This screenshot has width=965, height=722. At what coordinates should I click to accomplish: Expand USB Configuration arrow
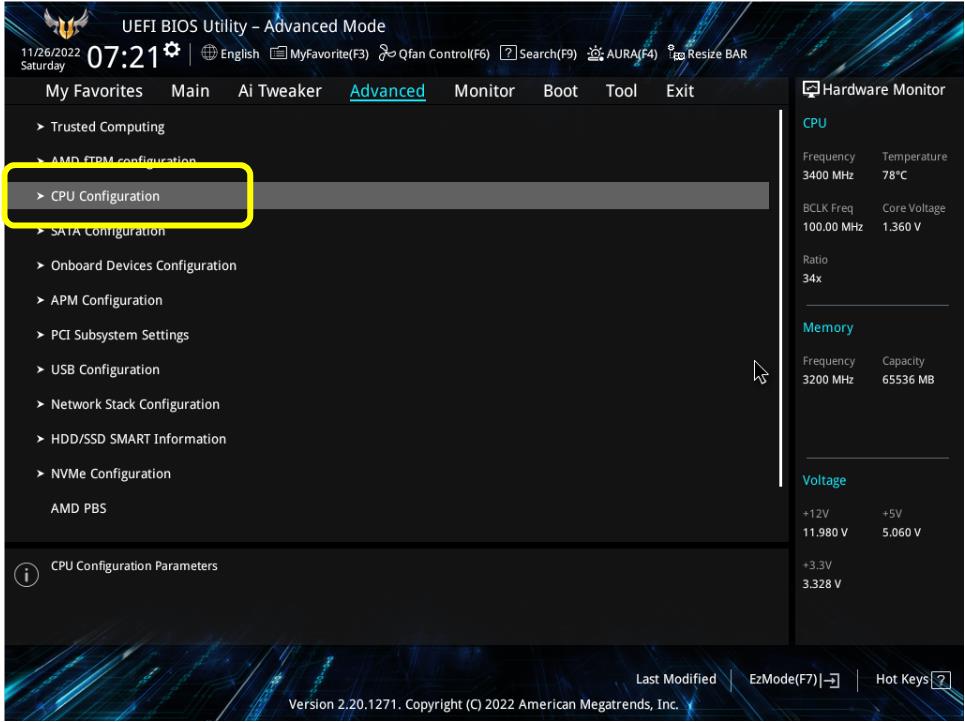coord(40,370)
